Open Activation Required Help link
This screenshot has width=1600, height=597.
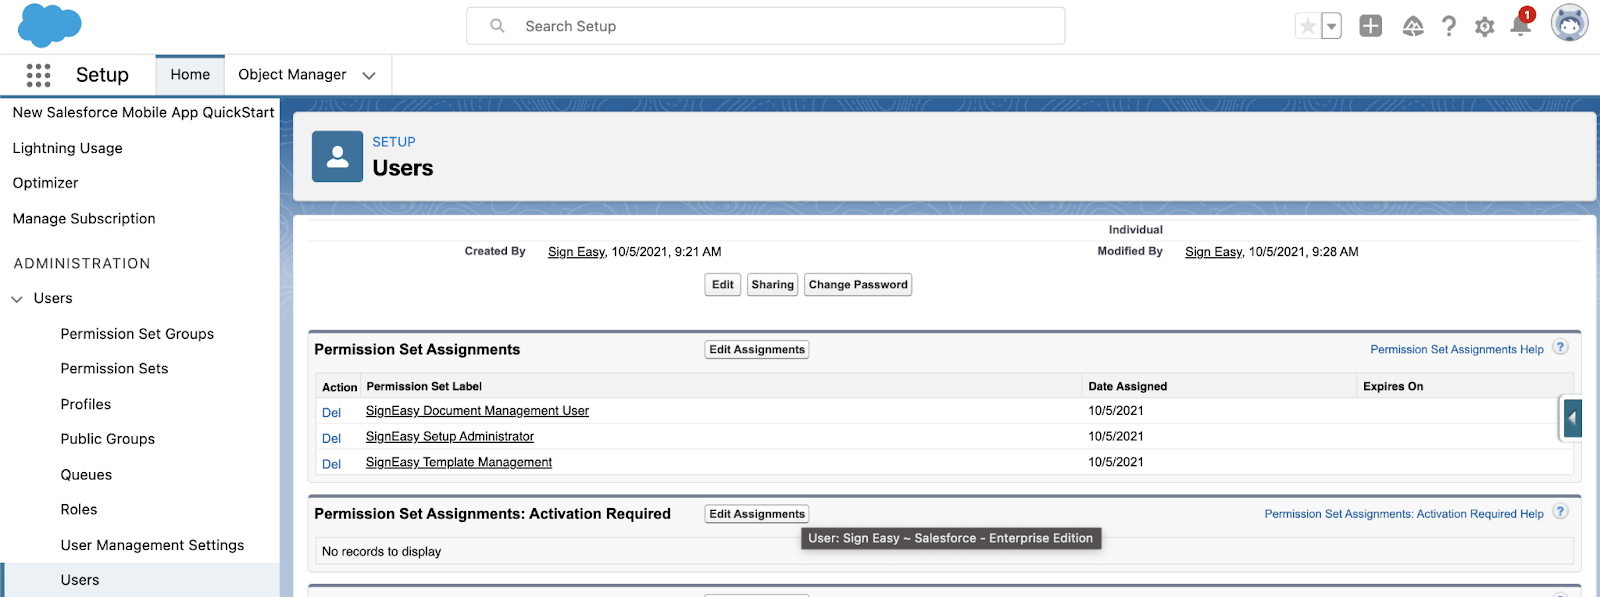[1404, 514]
